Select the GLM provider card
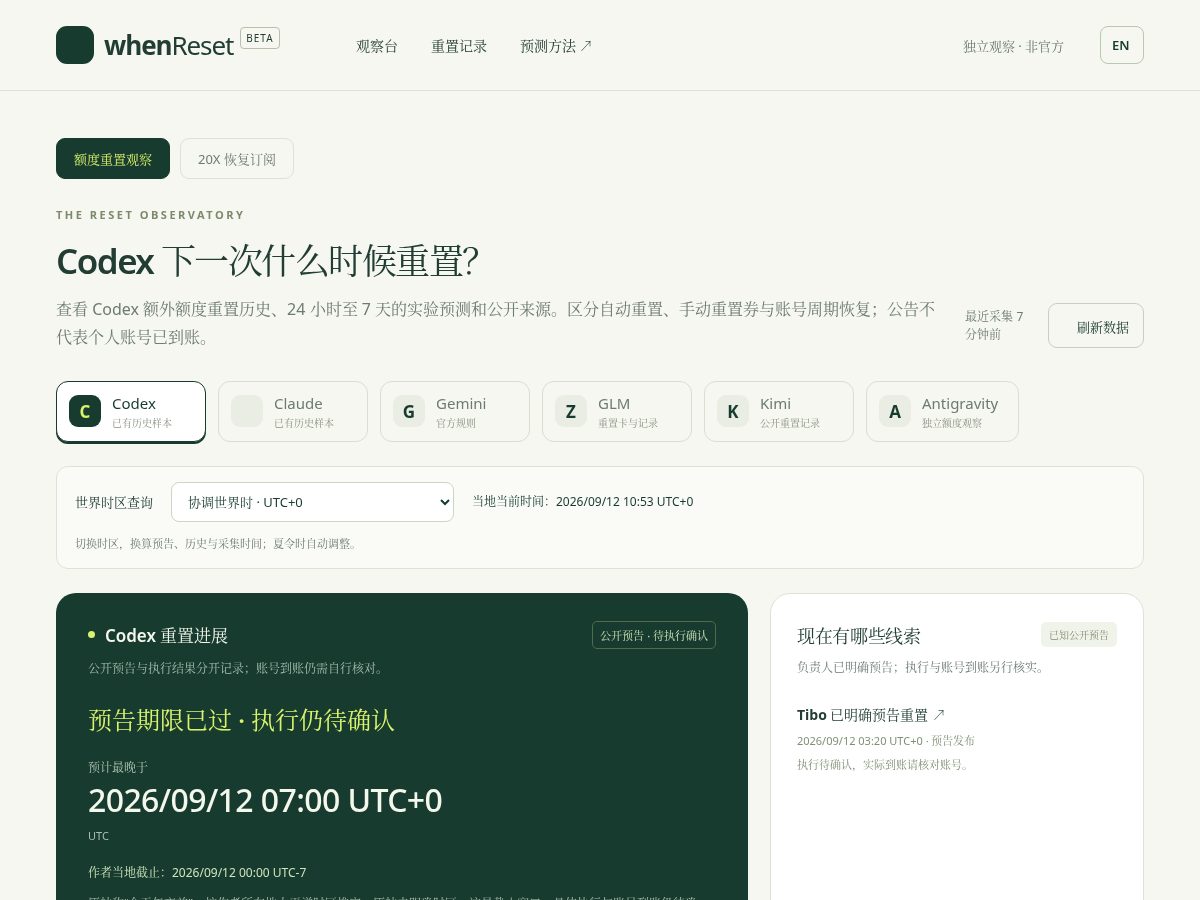1200x900 pixels. click(617, 411)
